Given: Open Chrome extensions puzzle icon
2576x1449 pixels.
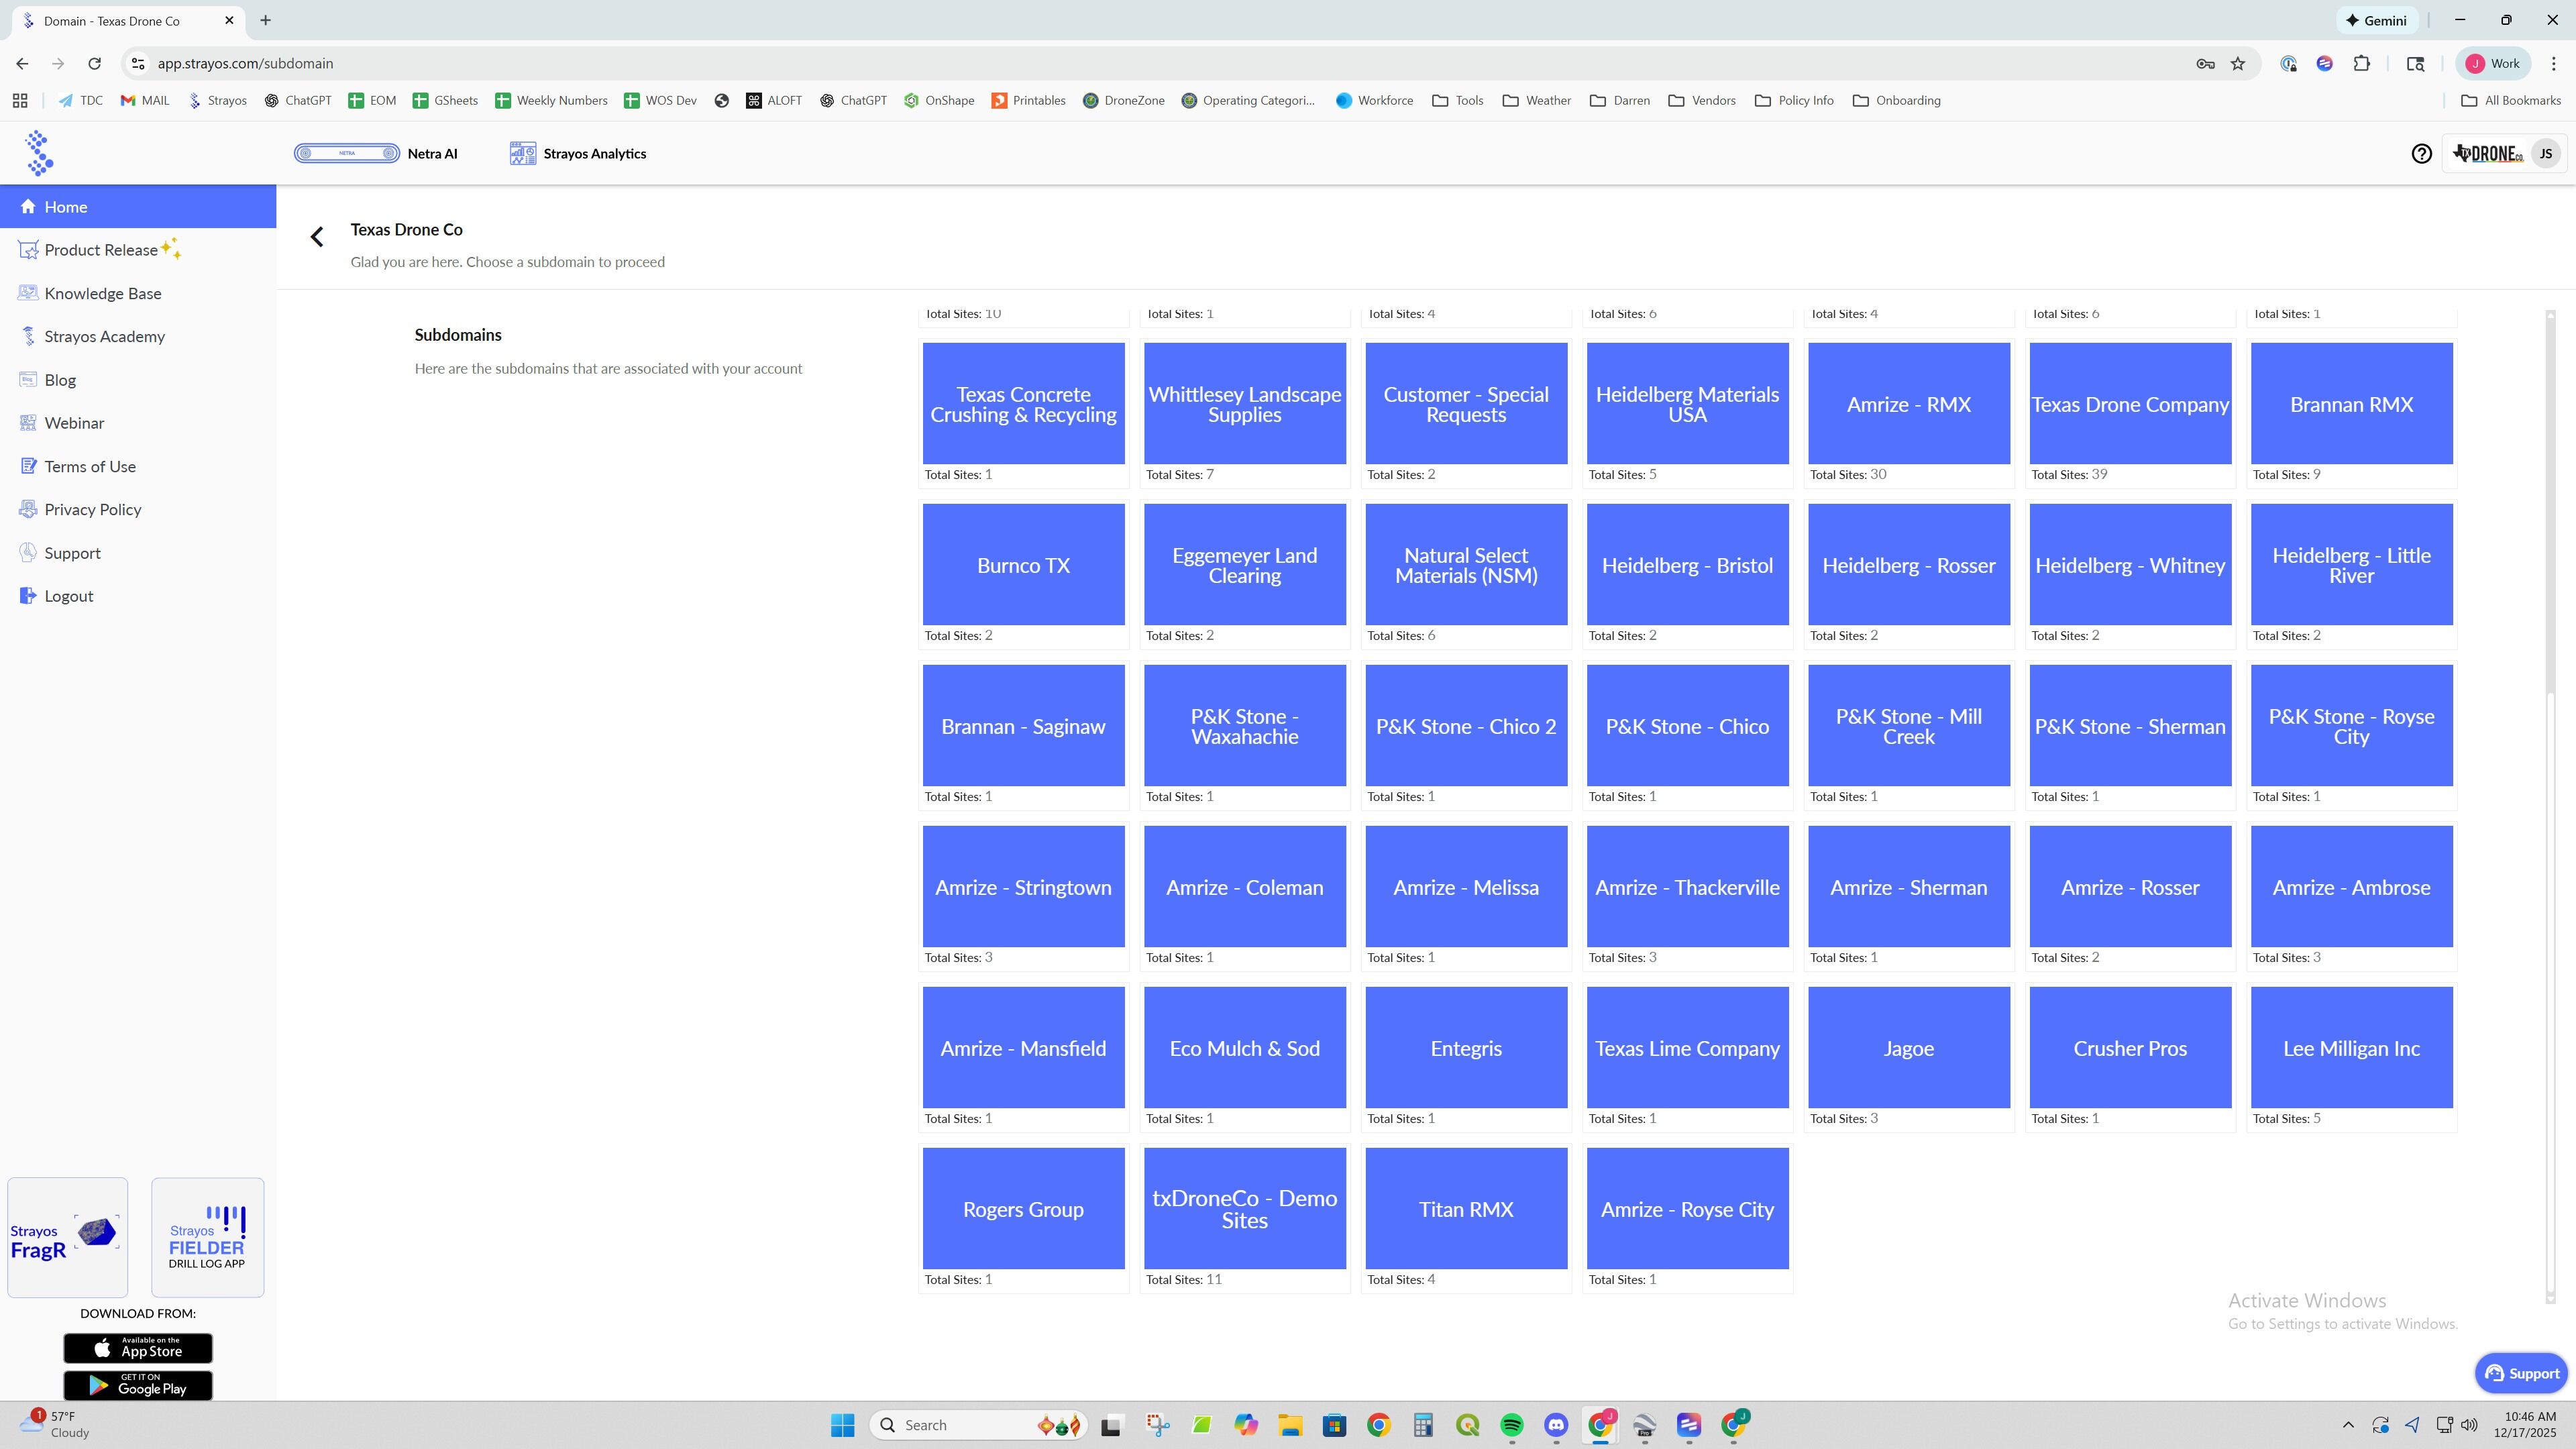Looking at the screenshot, I should [x=2362, y=63].
